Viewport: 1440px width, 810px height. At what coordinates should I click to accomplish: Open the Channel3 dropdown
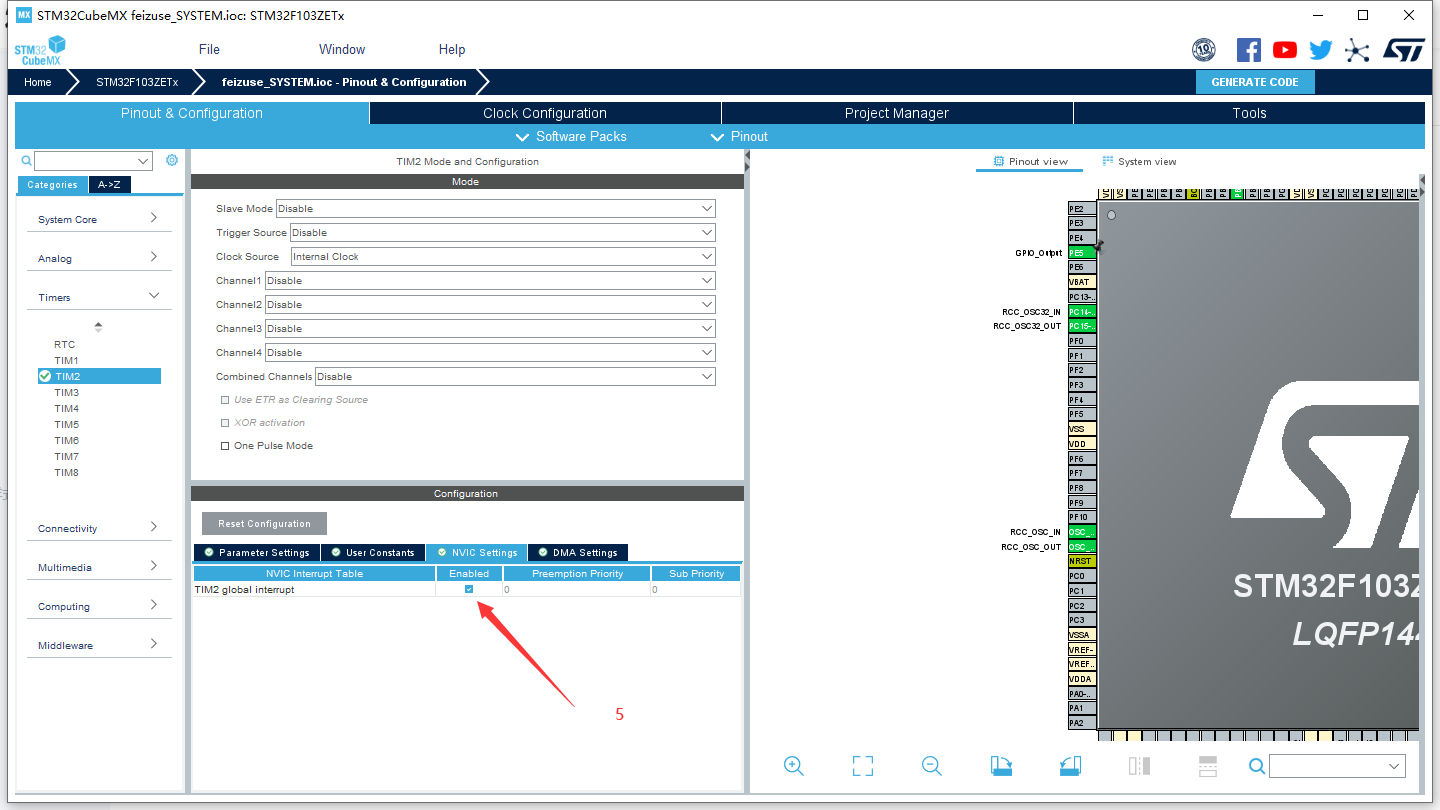point(490,329)
